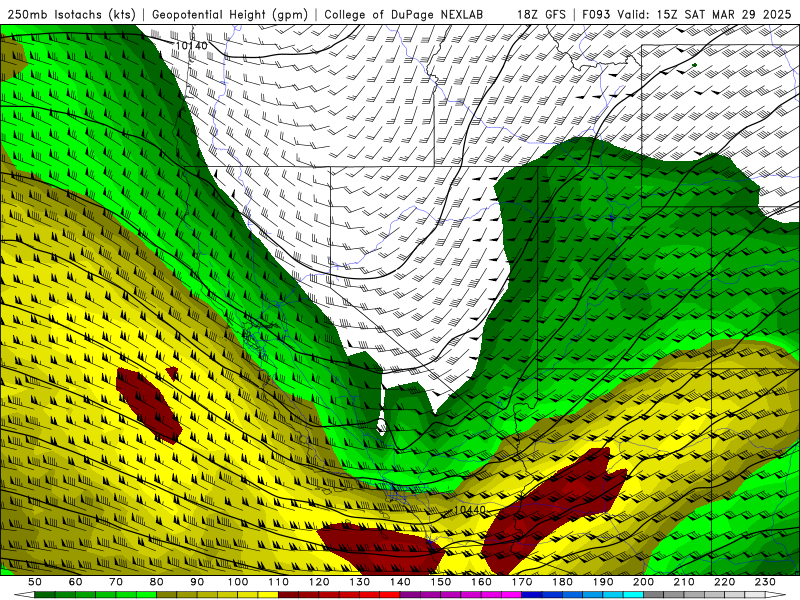The width and height of the screenshot is (800, 600).
Task: Click the 70 value on the color scale
Action: (116, 582)
